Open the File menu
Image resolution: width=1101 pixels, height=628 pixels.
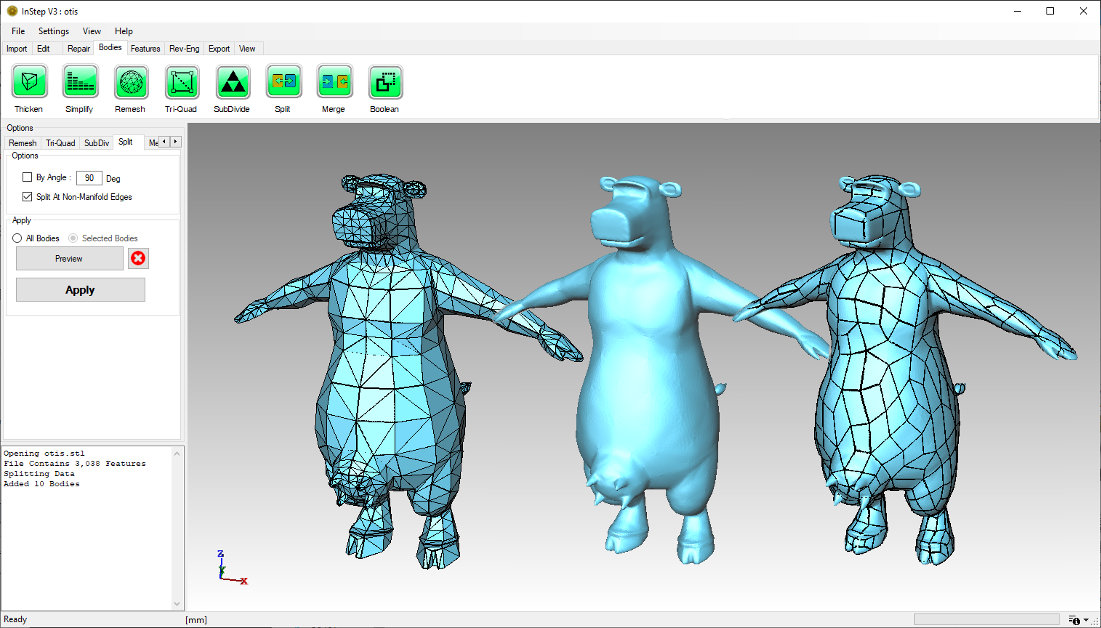coord(18,31)
